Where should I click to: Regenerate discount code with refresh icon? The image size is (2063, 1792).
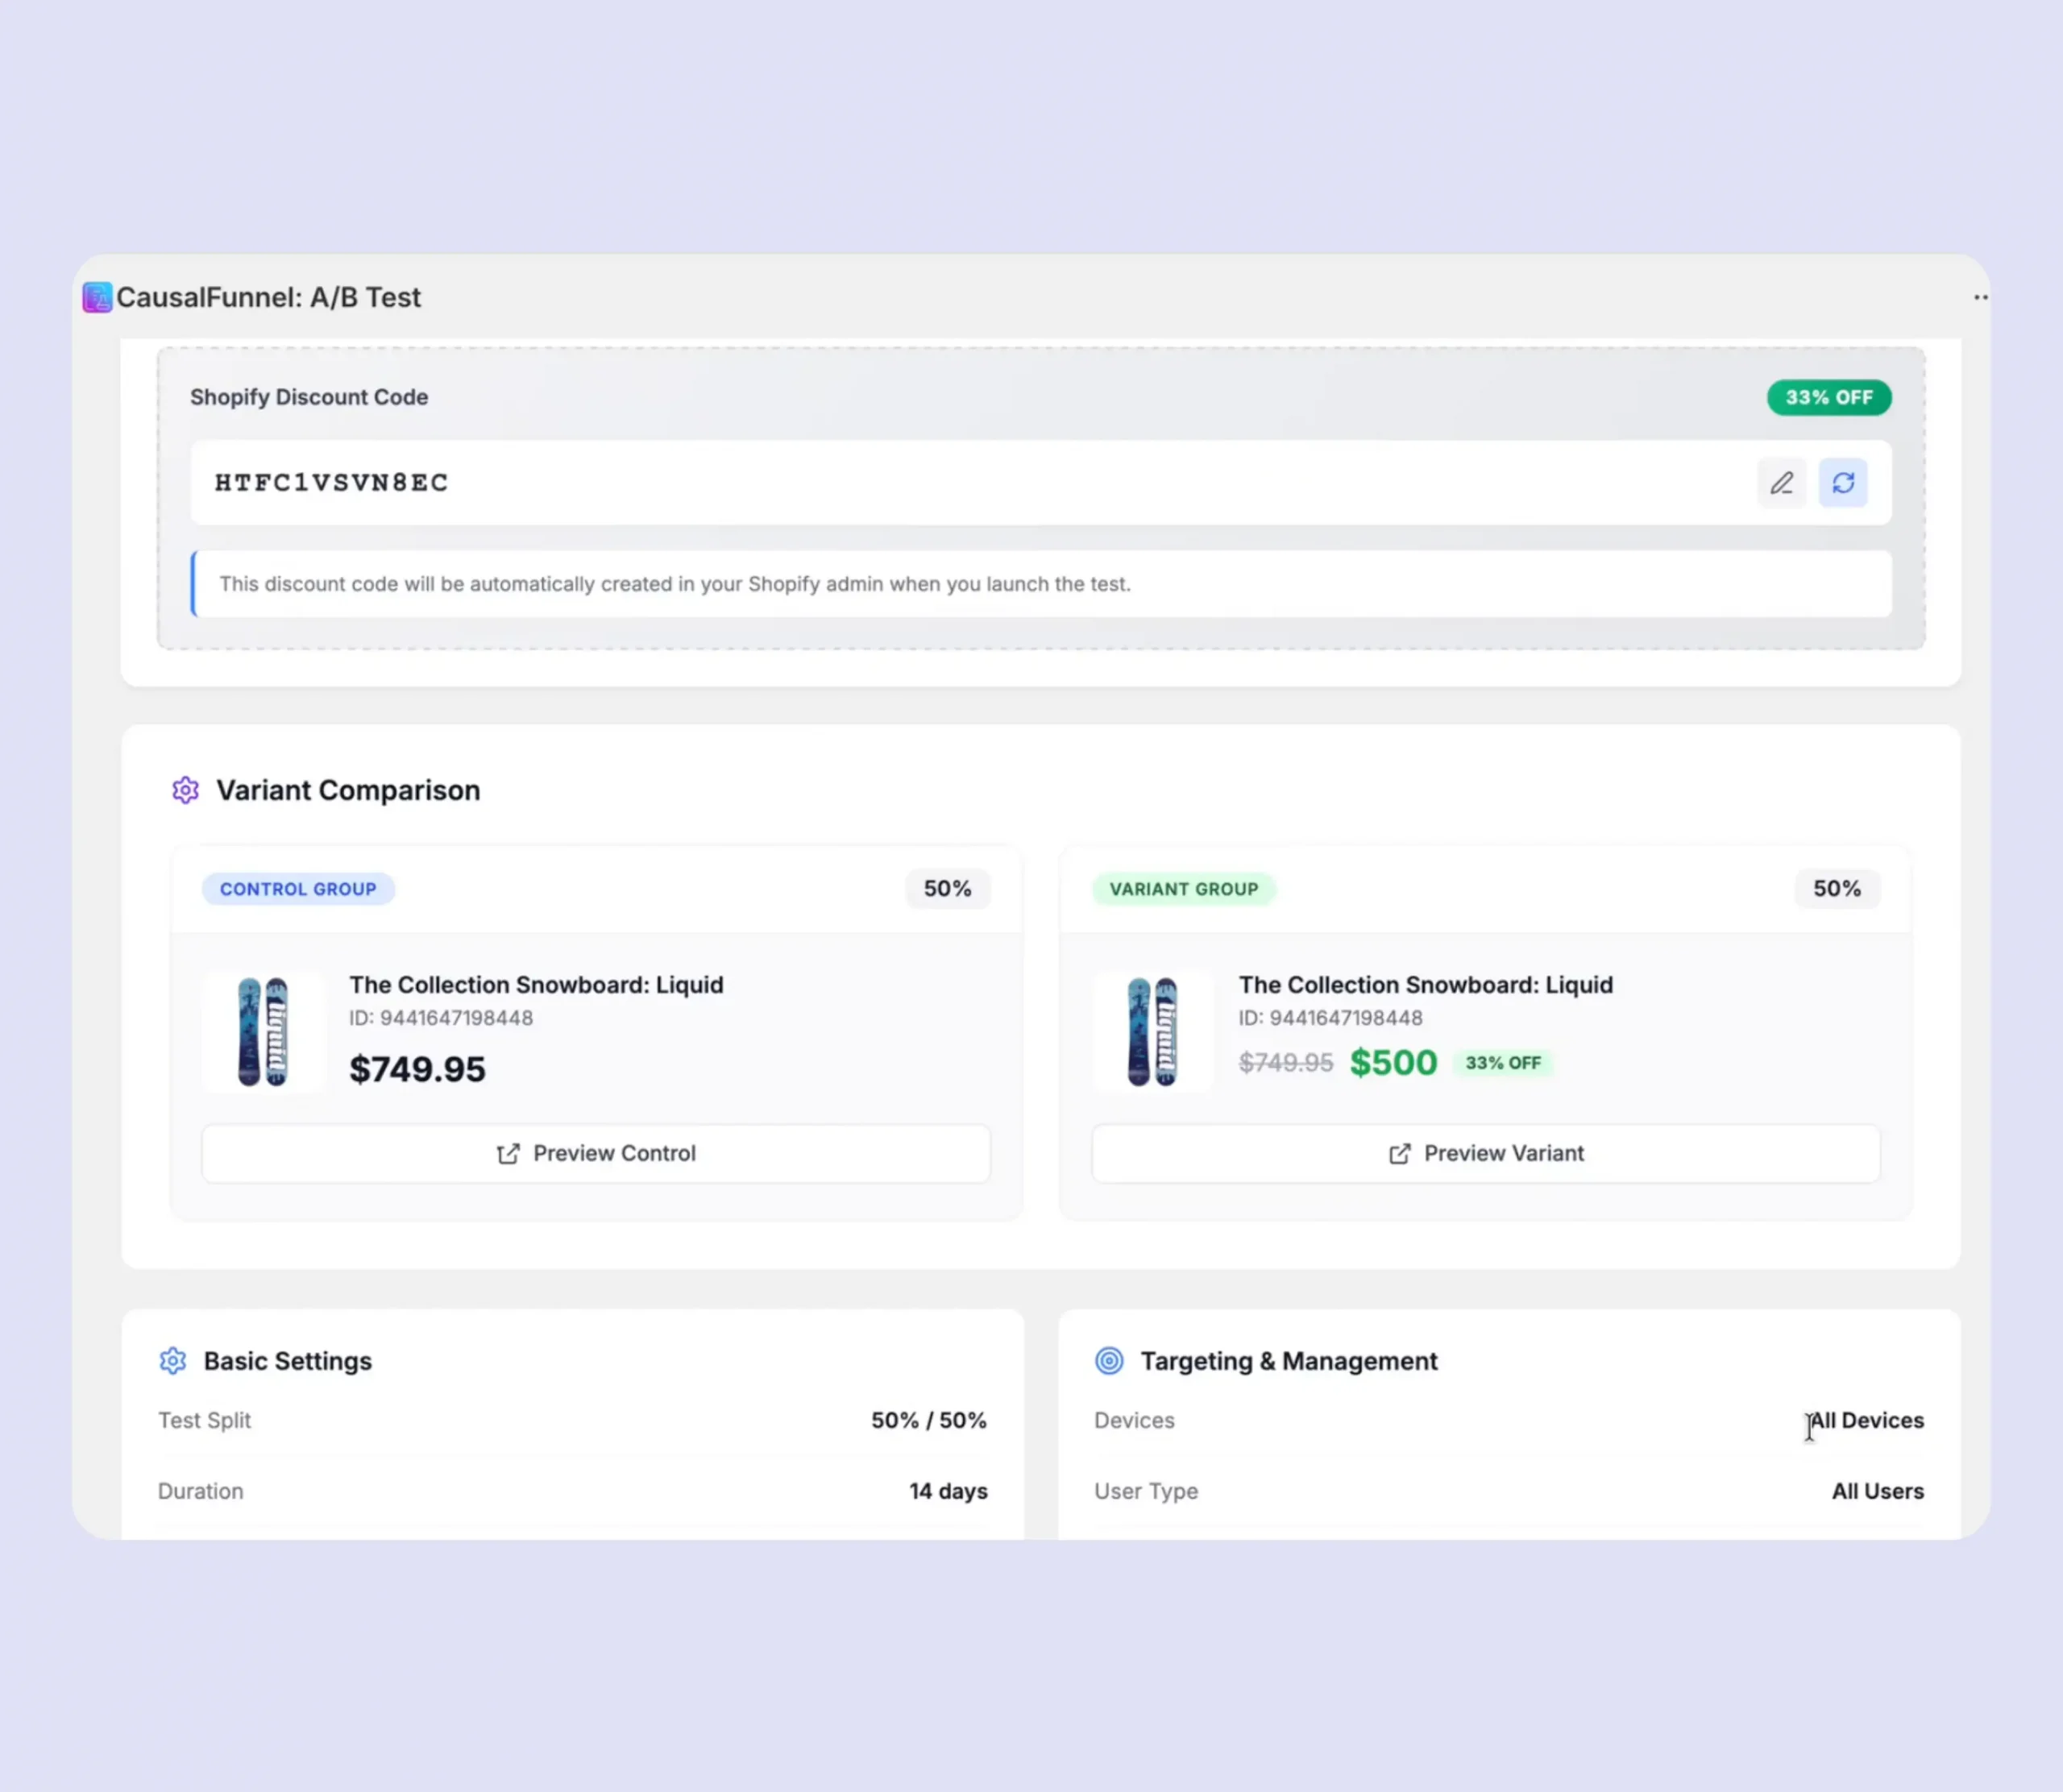[1842, 483]
